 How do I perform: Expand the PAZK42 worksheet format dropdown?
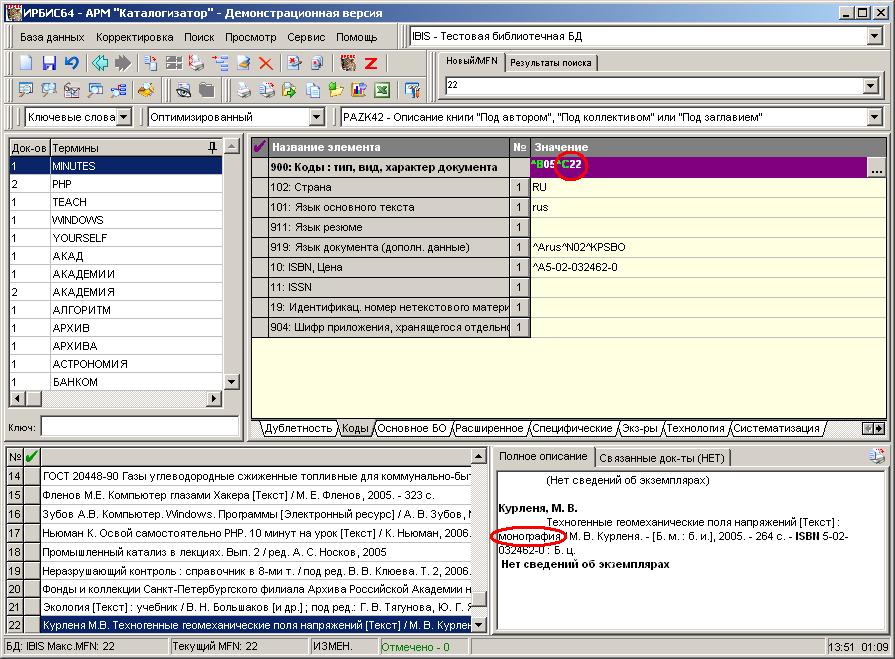coord(874,117)
